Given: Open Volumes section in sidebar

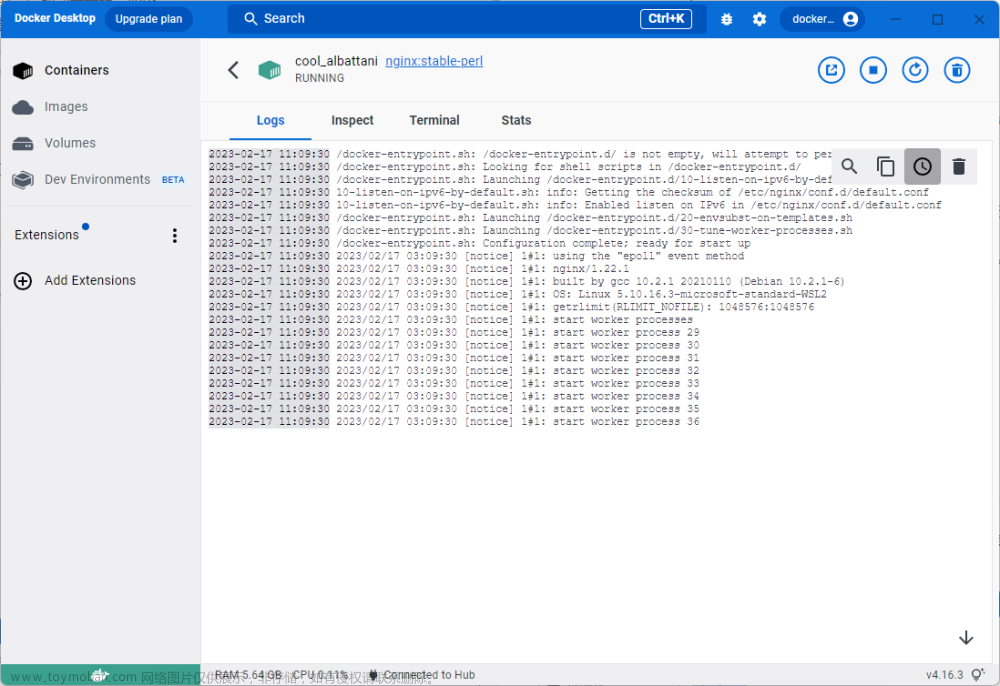Looking at the screenshot, I should pos(54,143).
